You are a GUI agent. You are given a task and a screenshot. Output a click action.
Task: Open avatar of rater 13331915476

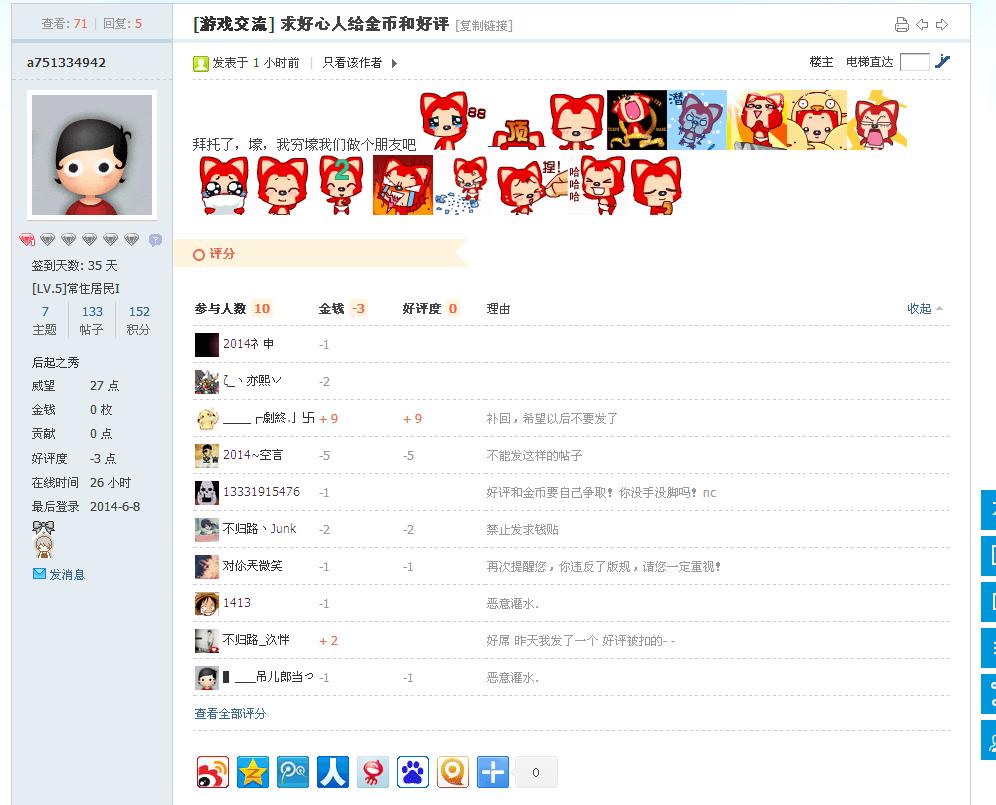(206, 492)
